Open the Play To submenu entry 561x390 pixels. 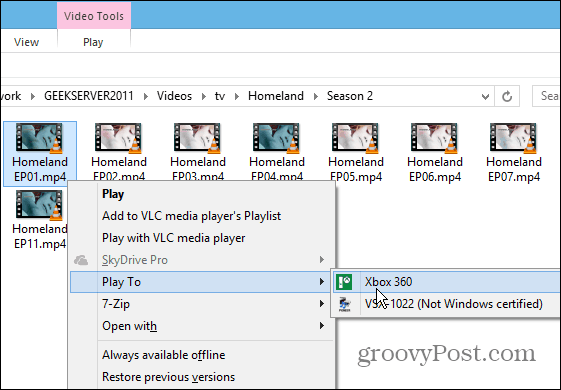click(200, 282)
